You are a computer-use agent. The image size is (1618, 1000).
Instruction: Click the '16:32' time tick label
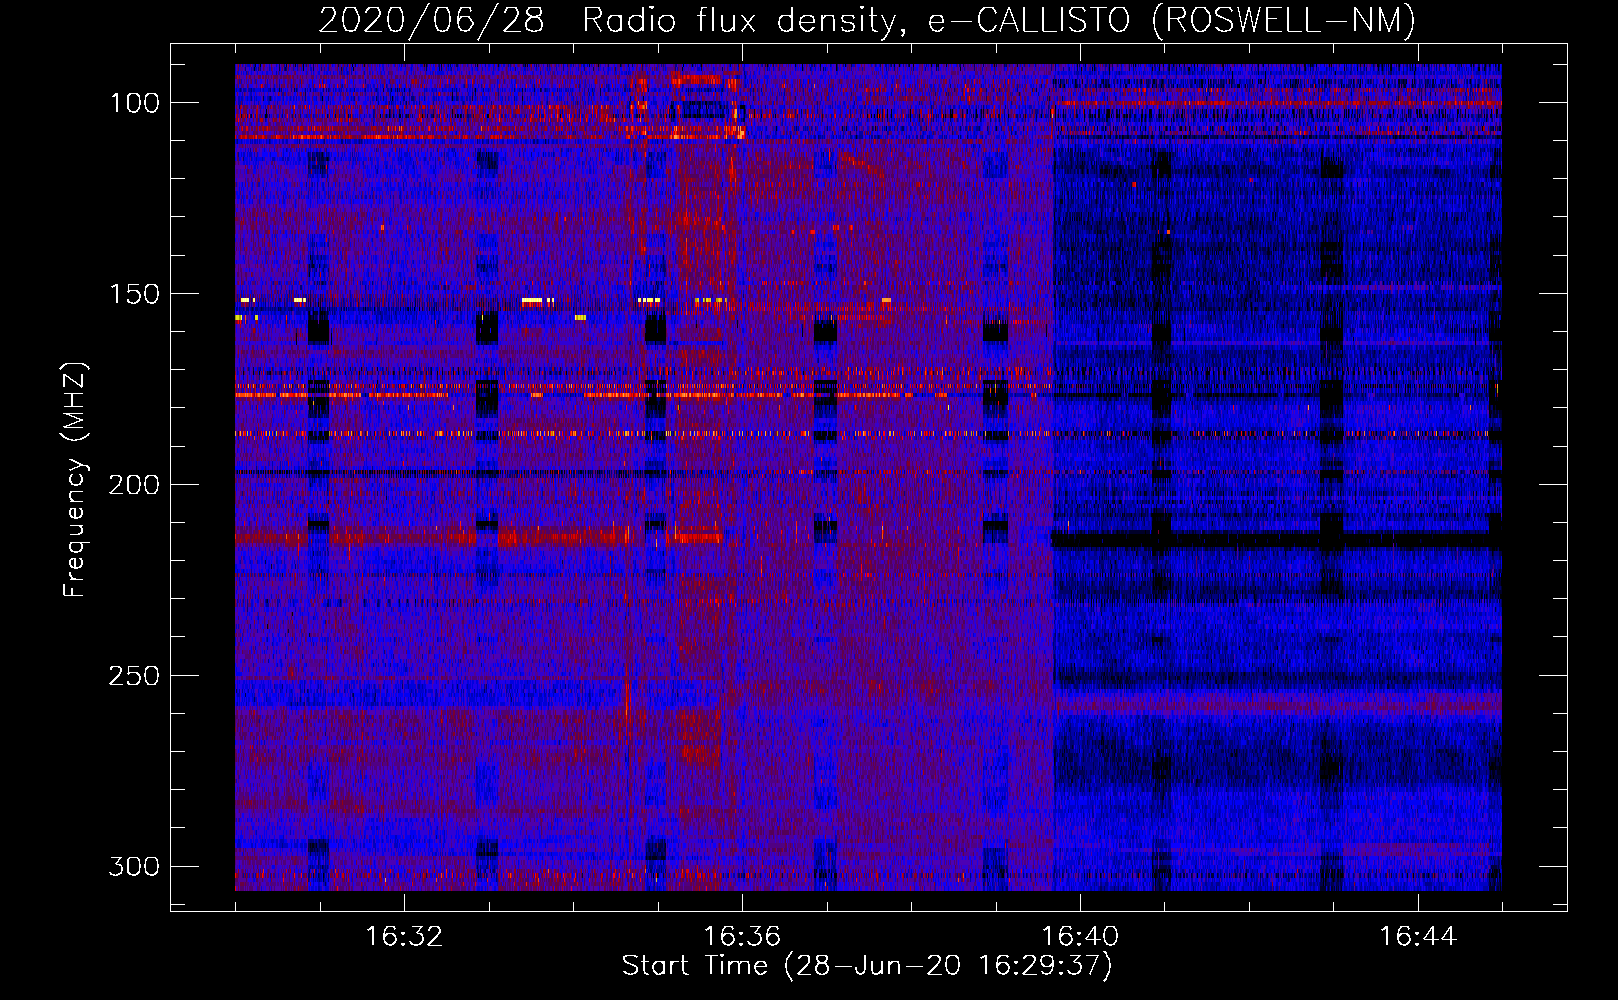point(404,937)
